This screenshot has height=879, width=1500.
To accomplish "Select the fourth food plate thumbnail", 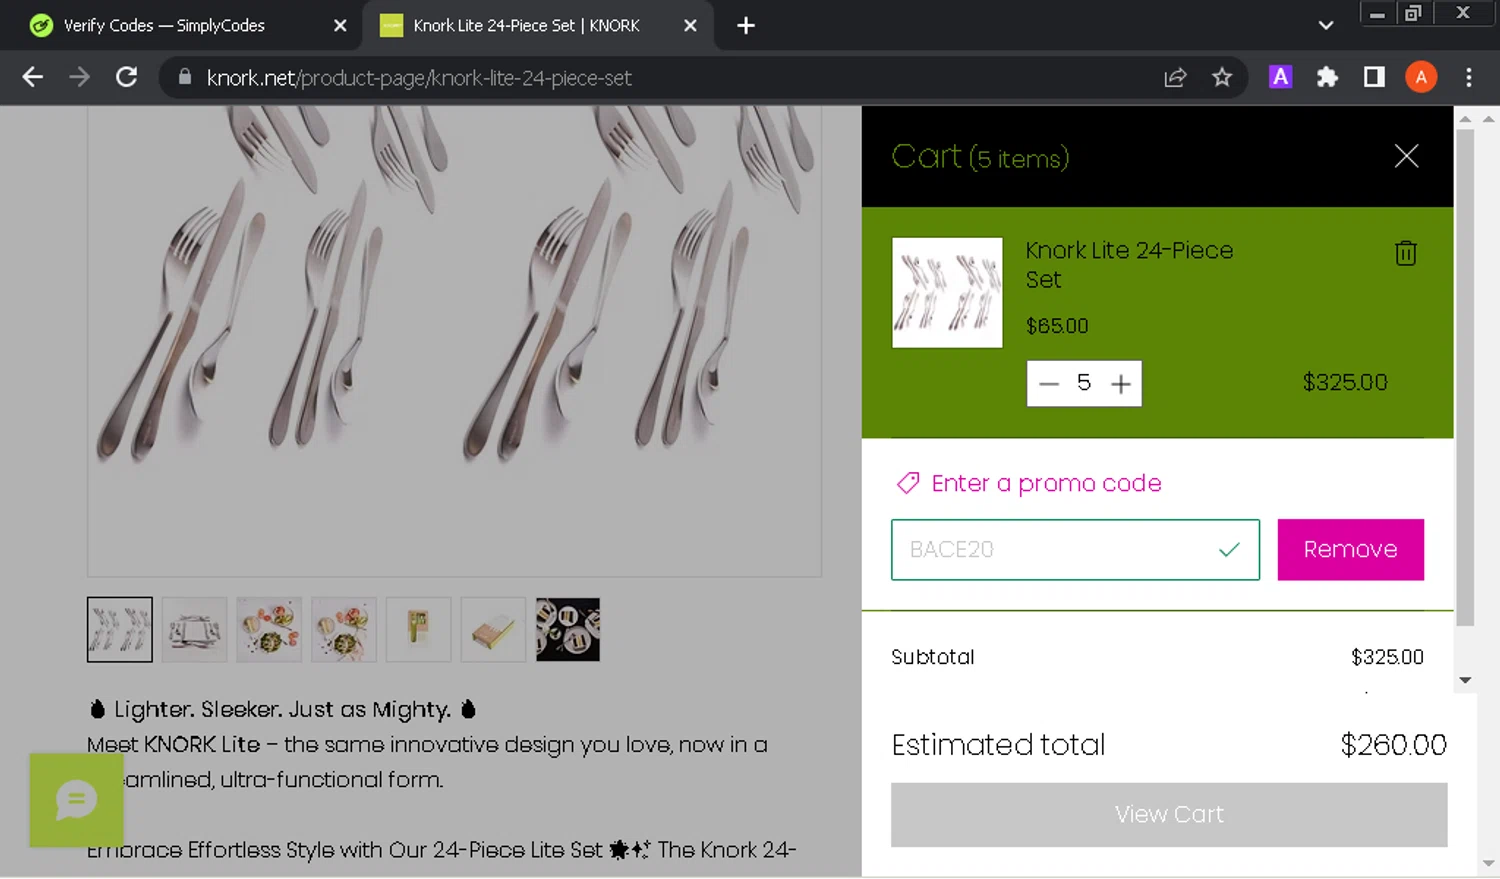I will [344, 630].
